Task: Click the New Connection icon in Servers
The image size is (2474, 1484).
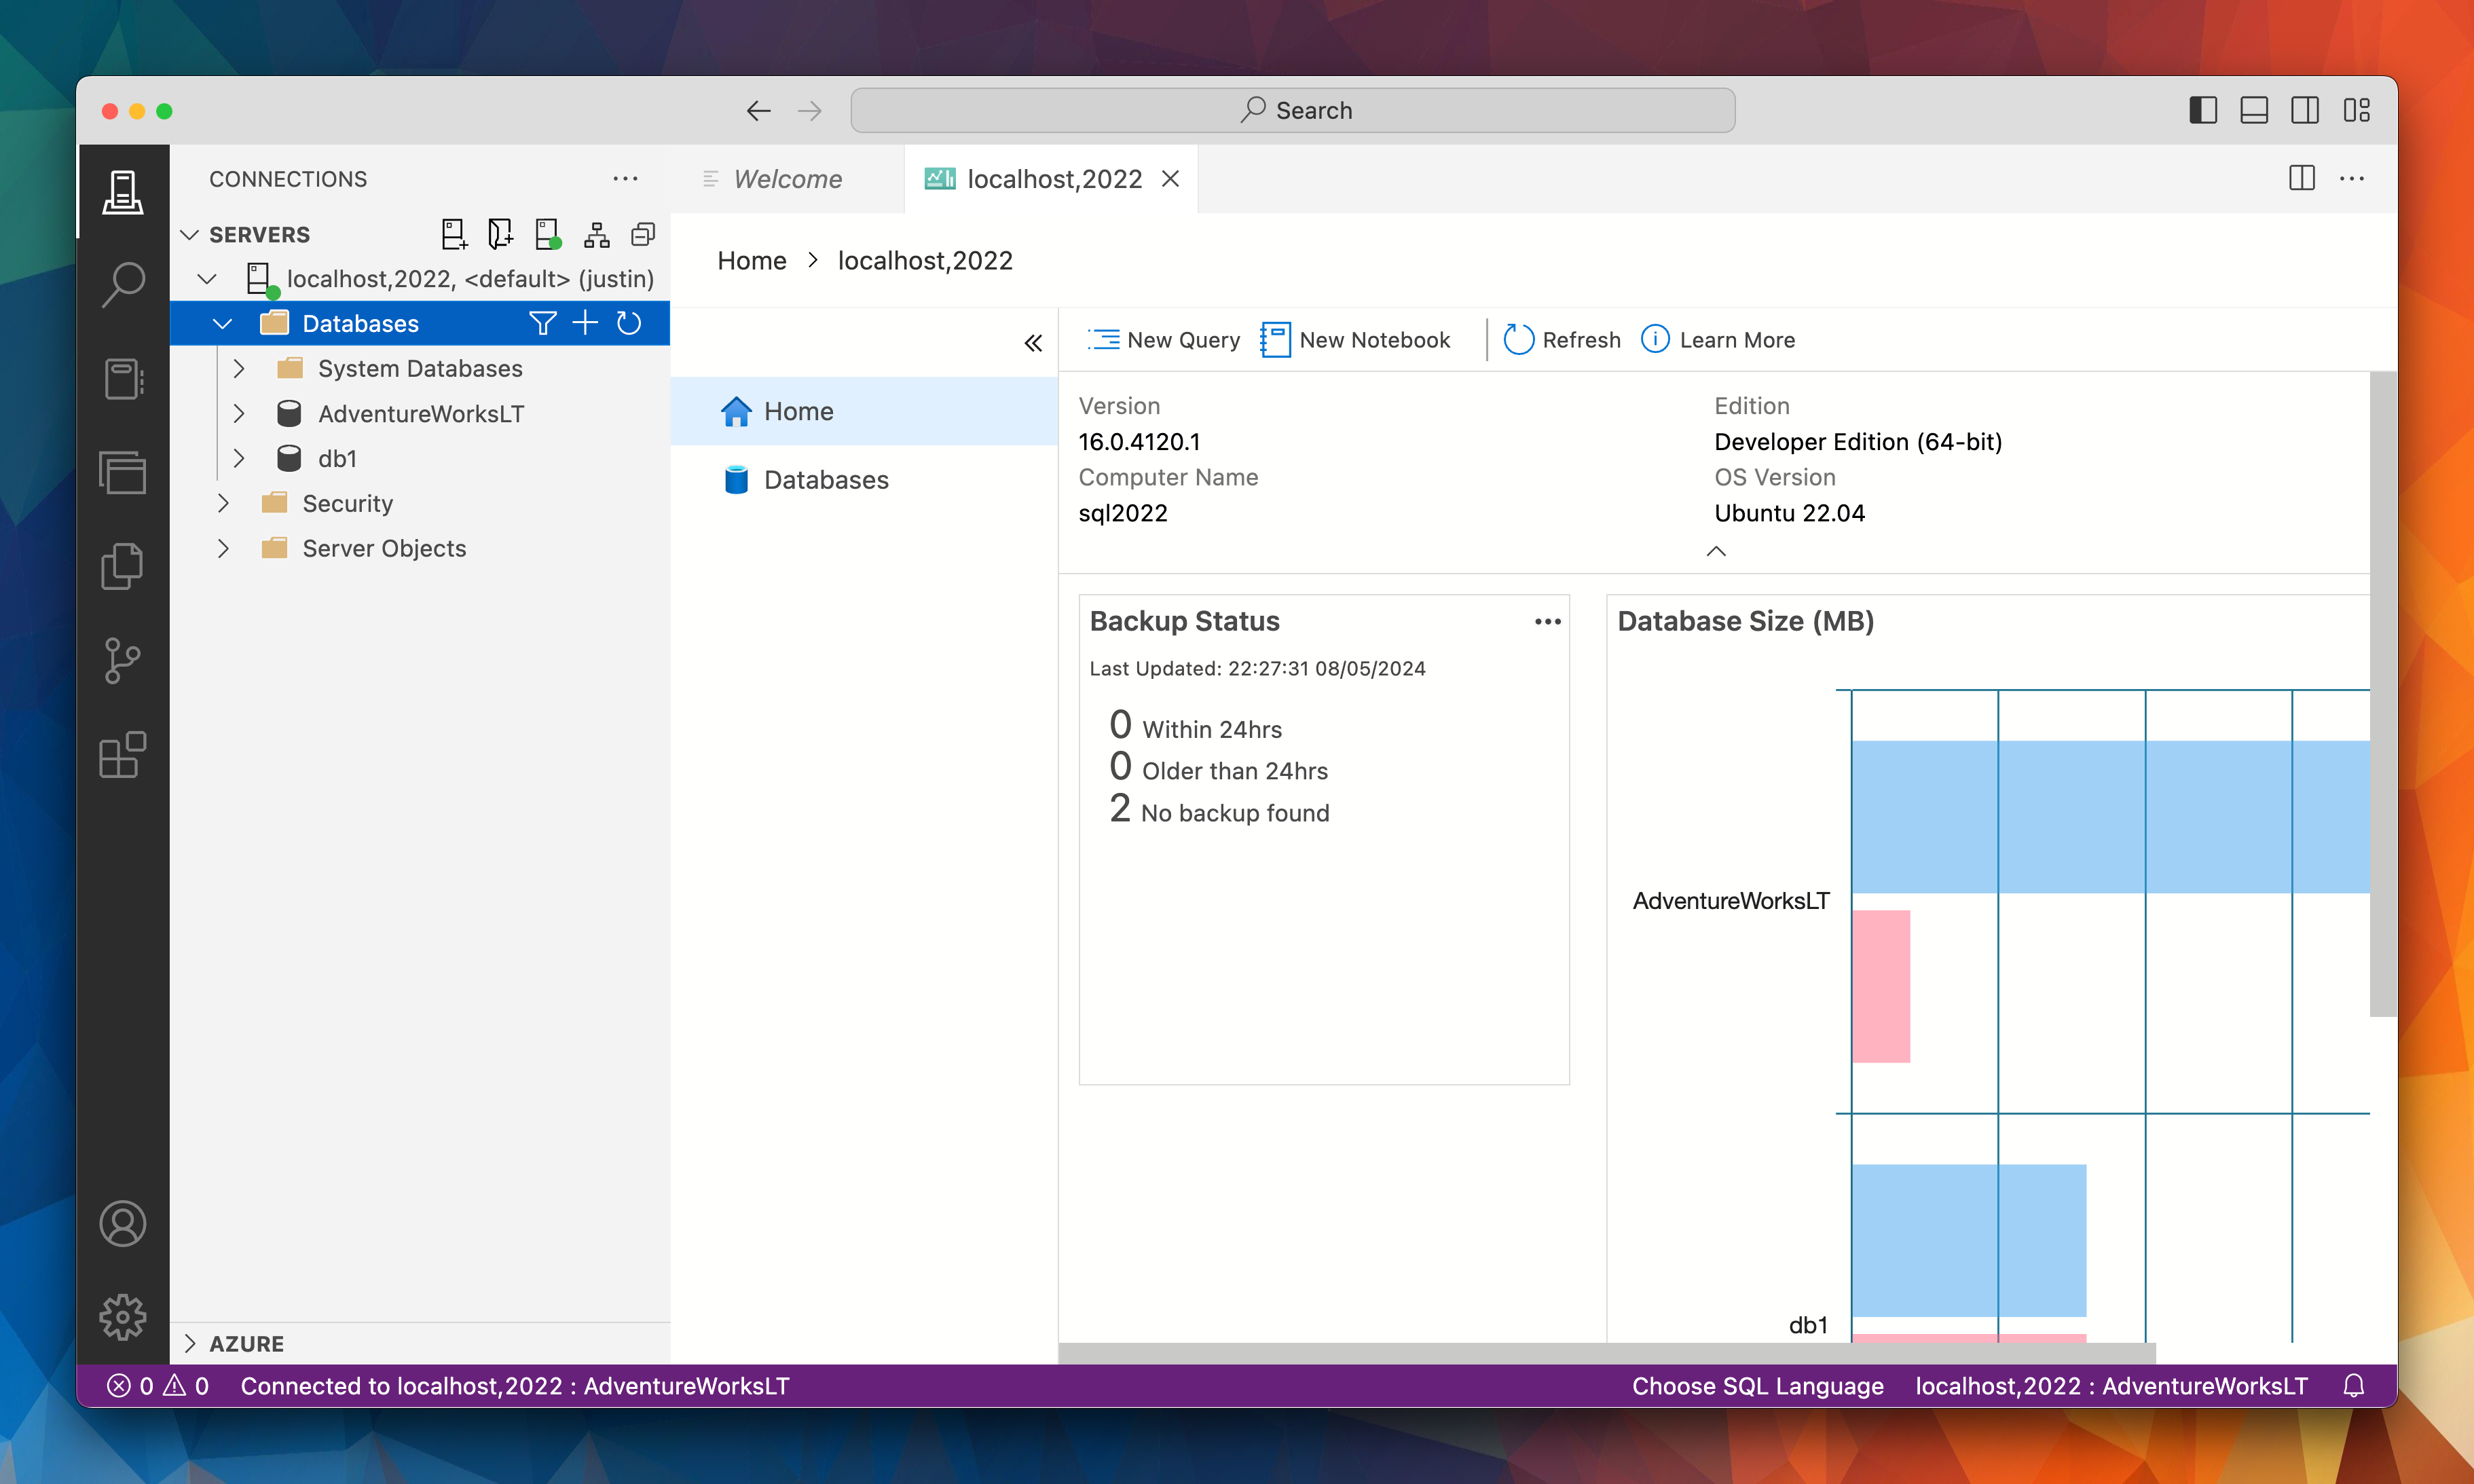Action: pyautogui.click(x=454, y=234)
